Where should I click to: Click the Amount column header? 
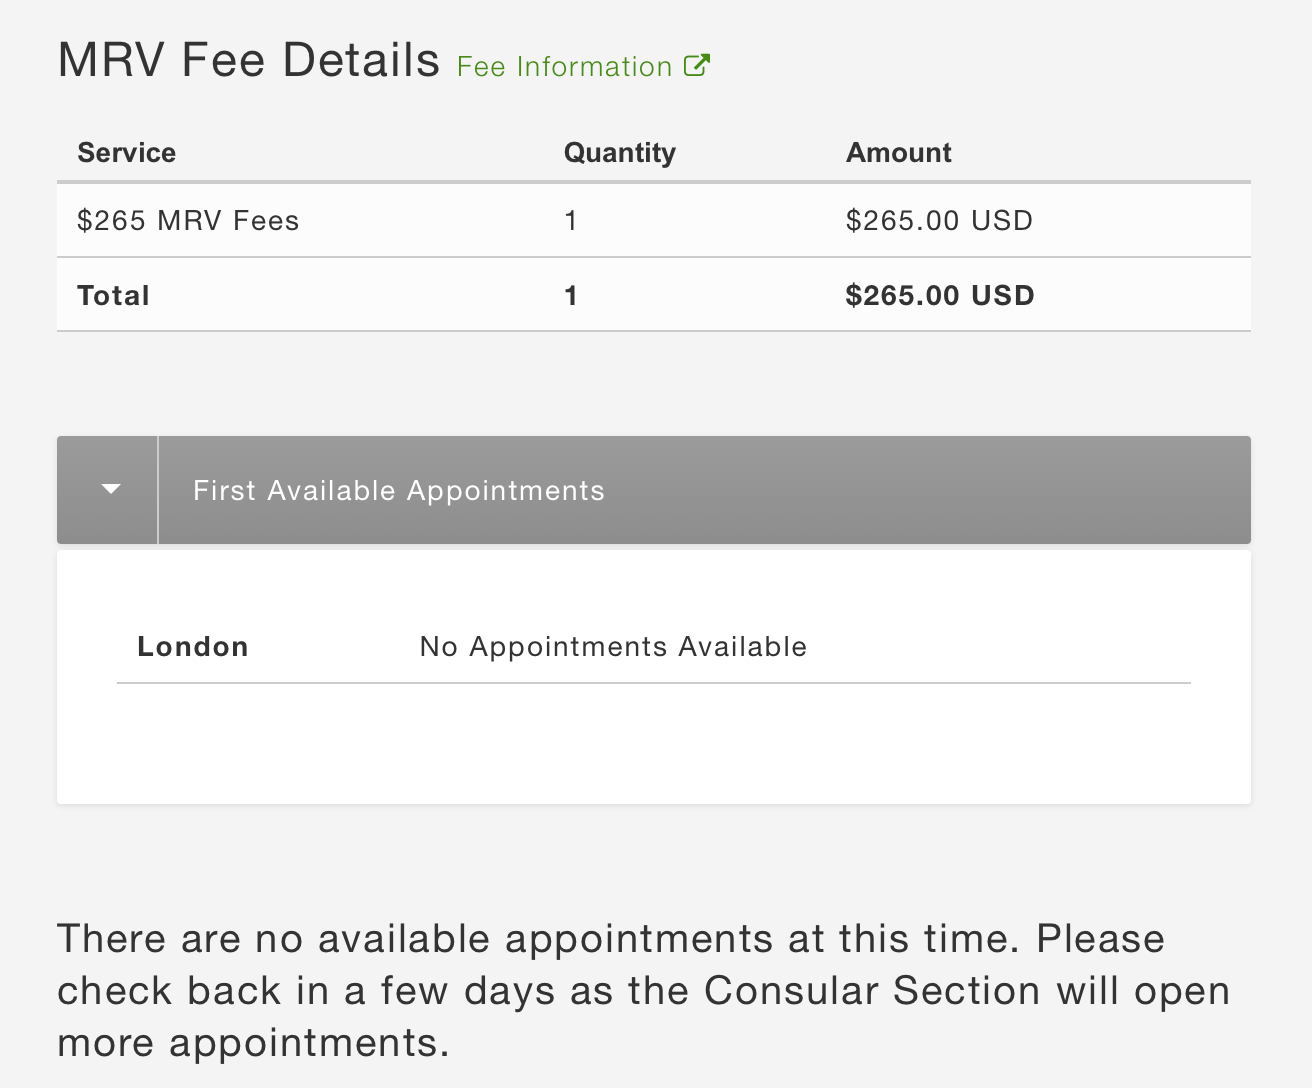[899, 152]
